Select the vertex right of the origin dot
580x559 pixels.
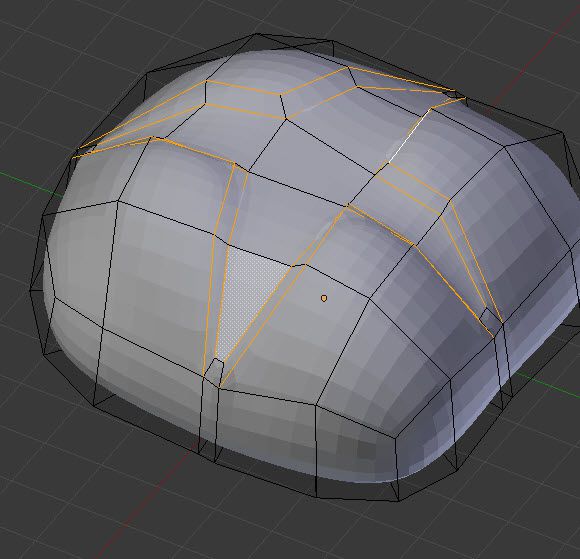point(370,298)
